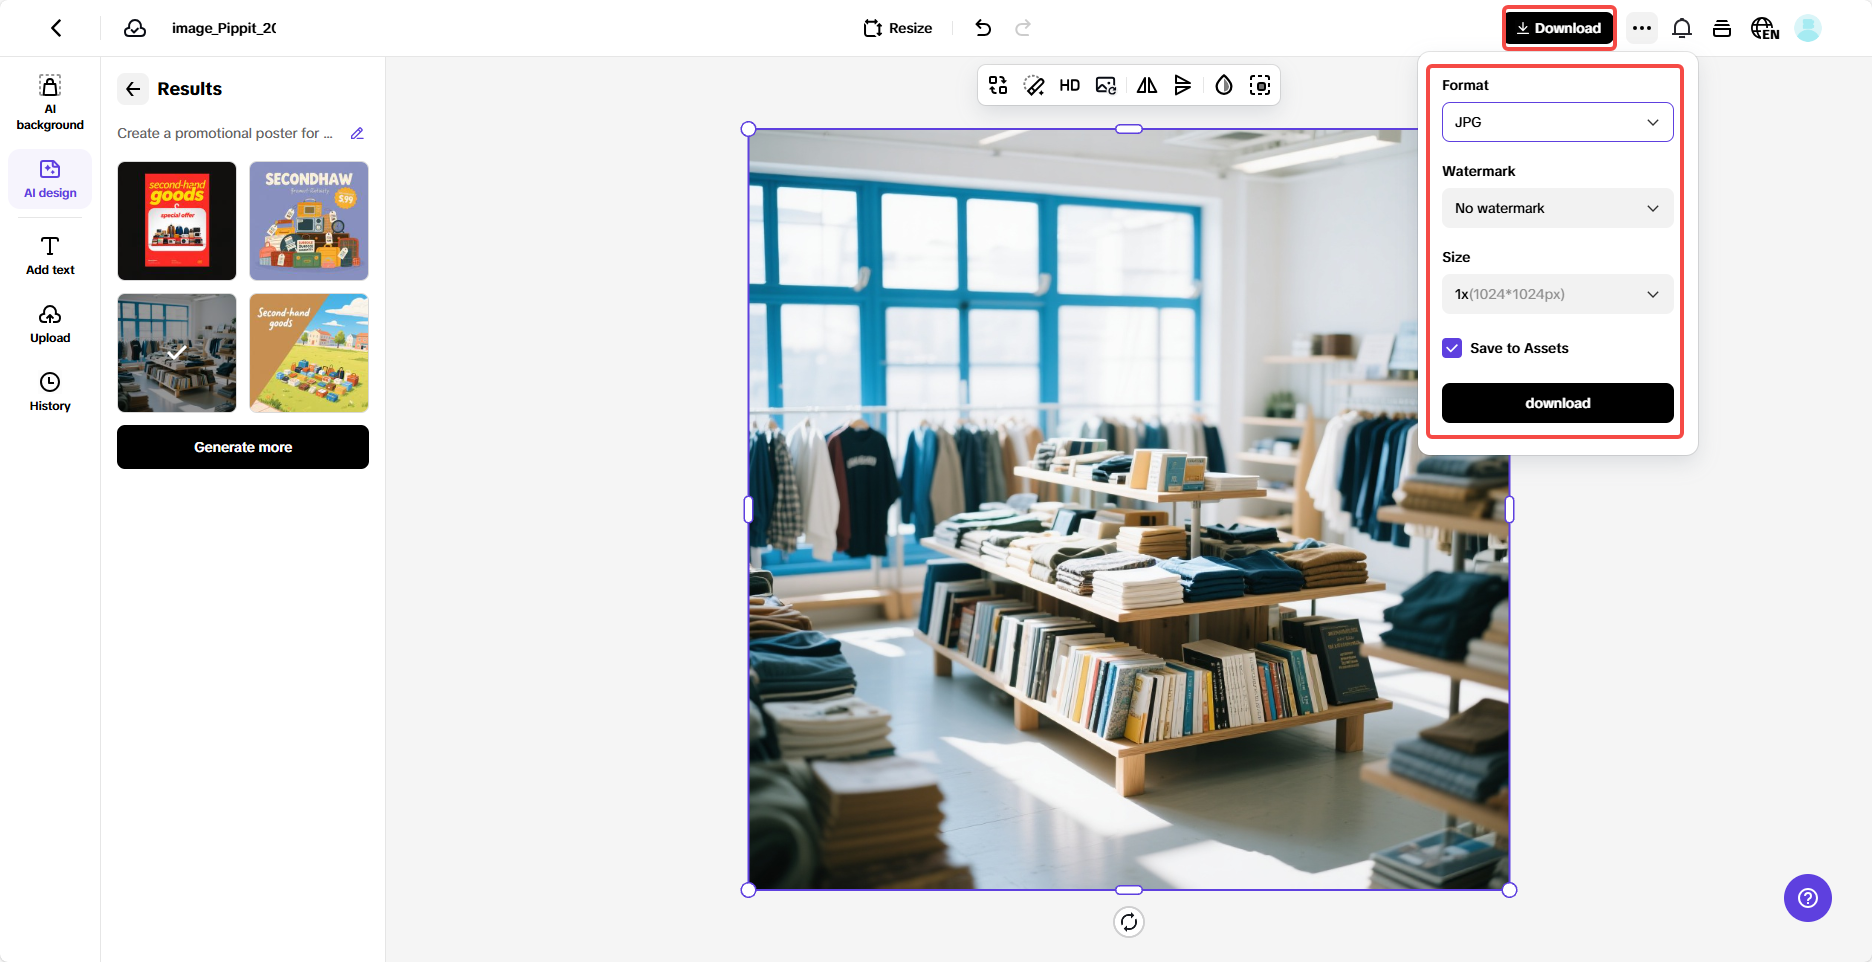Open the notifications bell
1872x962 pixels.
(x=1682, y=28)
